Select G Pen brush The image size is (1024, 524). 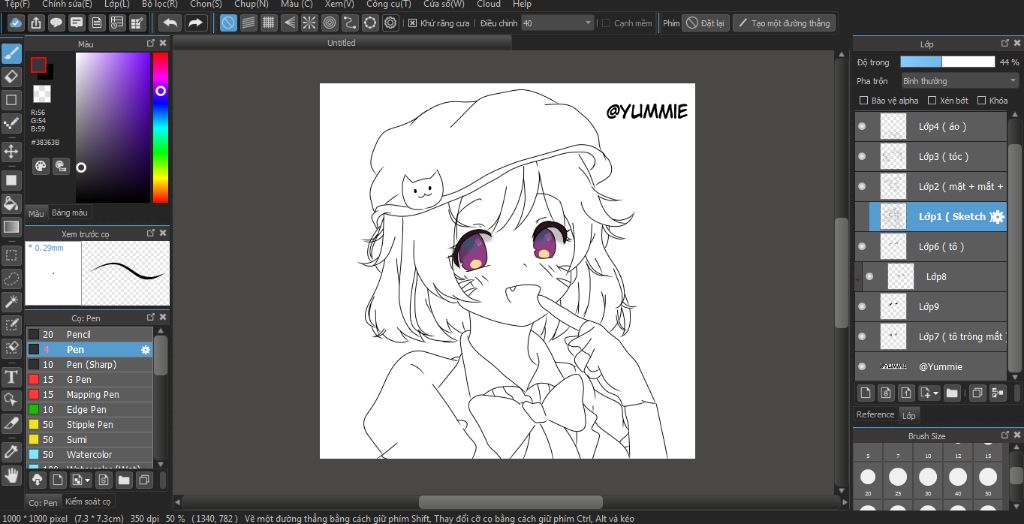point(89,380)
